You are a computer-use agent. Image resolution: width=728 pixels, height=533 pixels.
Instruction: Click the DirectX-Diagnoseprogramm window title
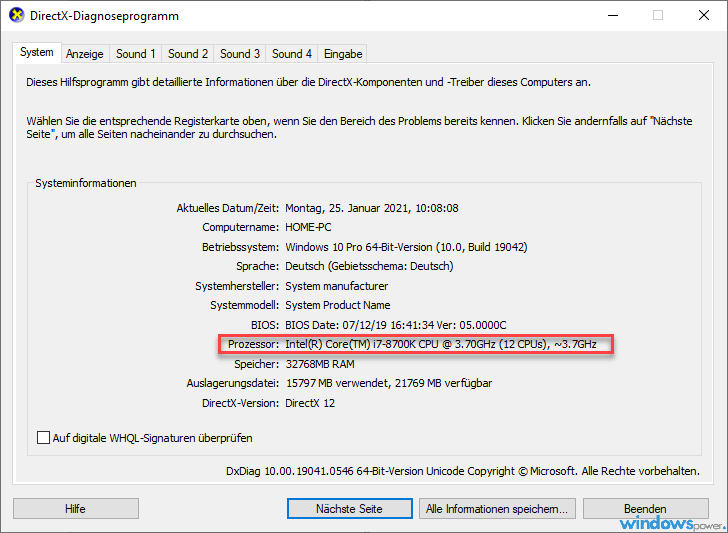pos(104,16)
